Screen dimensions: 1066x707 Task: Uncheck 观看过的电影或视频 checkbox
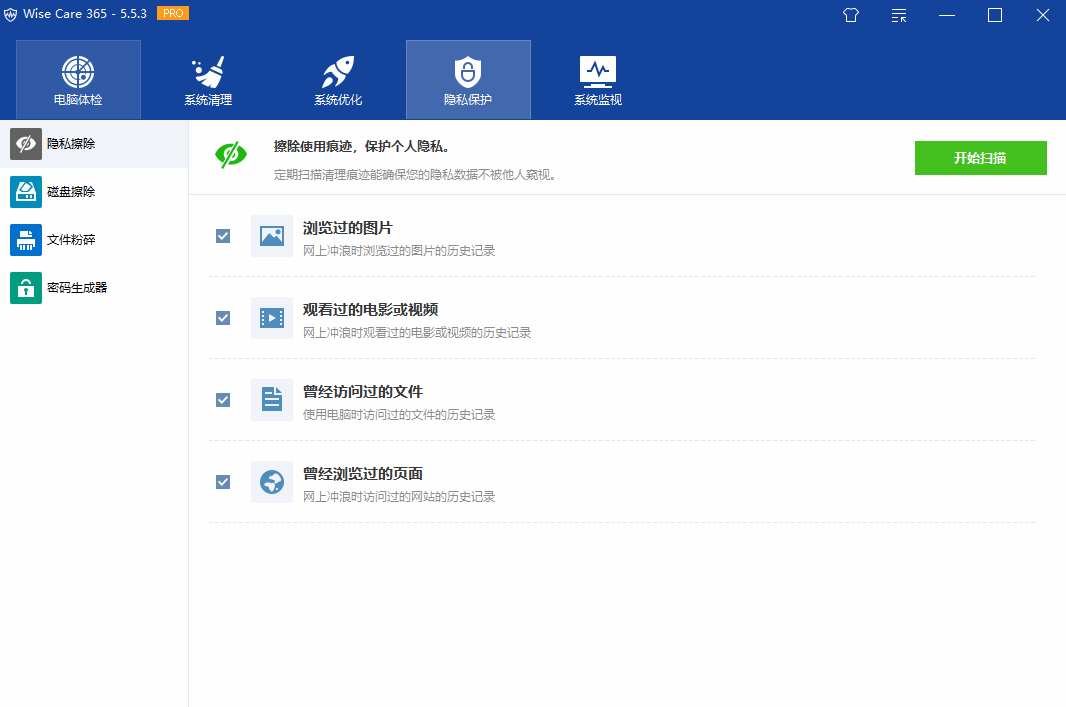click(x=223, y=318)
